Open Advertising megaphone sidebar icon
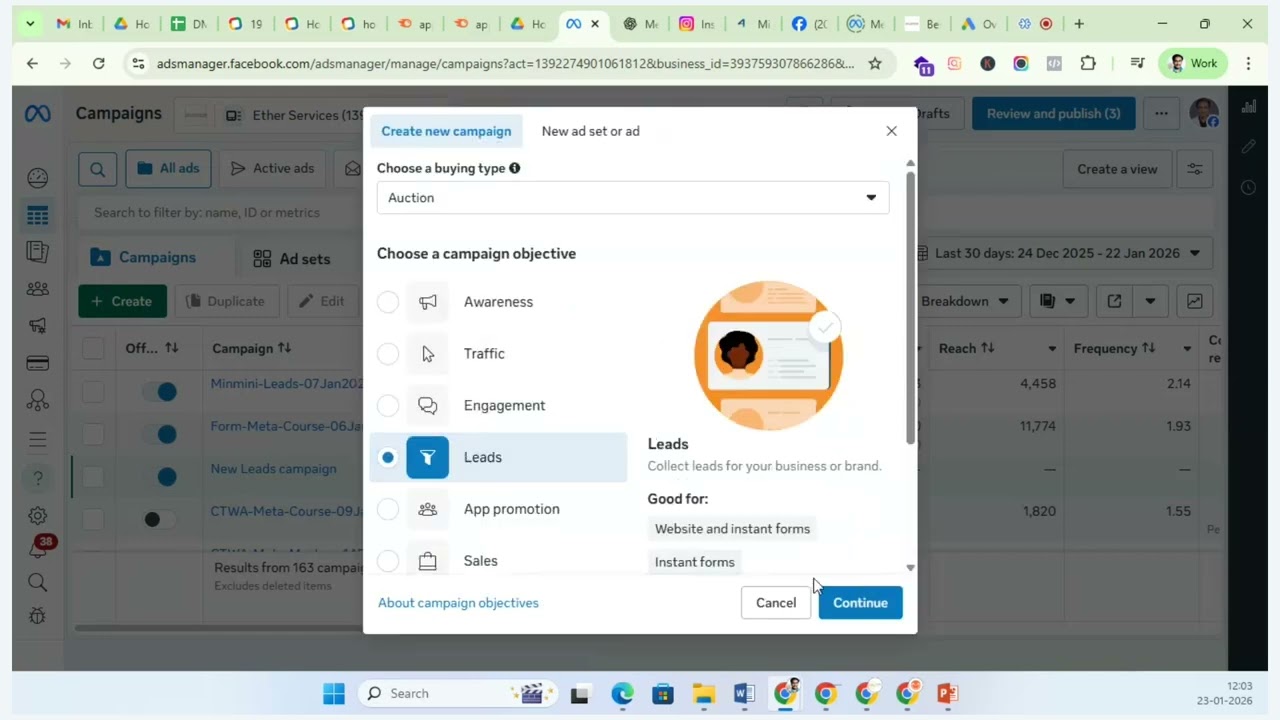1280x720 pixels. click(x=38, y=326)
